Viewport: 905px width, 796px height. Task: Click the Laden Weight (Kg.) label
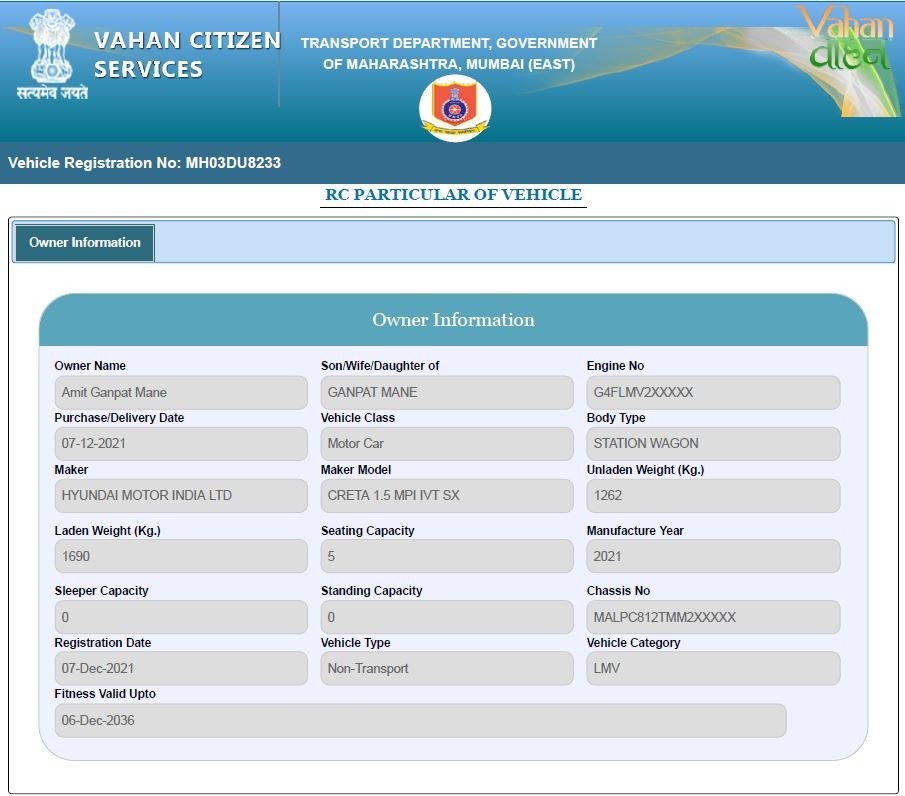(107, 530)
